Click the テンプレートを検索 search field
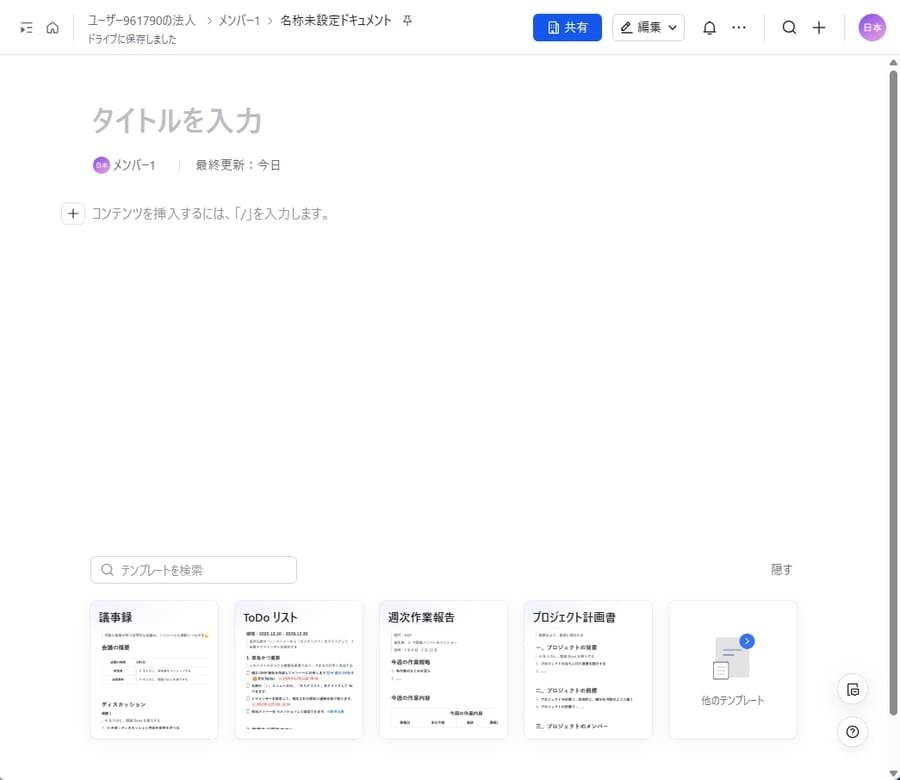This screenshot has height=780, width=900. [193, 569]
